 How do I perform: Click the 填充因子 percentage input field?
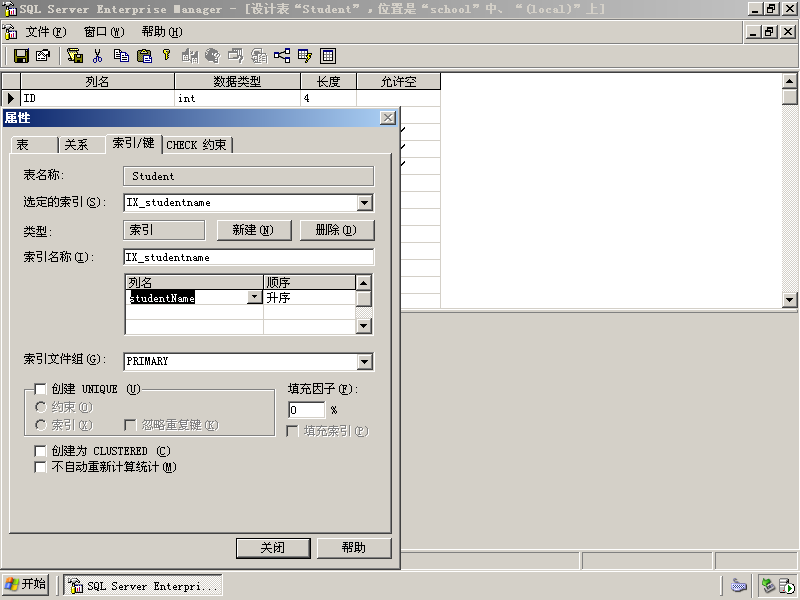[307, 410]
